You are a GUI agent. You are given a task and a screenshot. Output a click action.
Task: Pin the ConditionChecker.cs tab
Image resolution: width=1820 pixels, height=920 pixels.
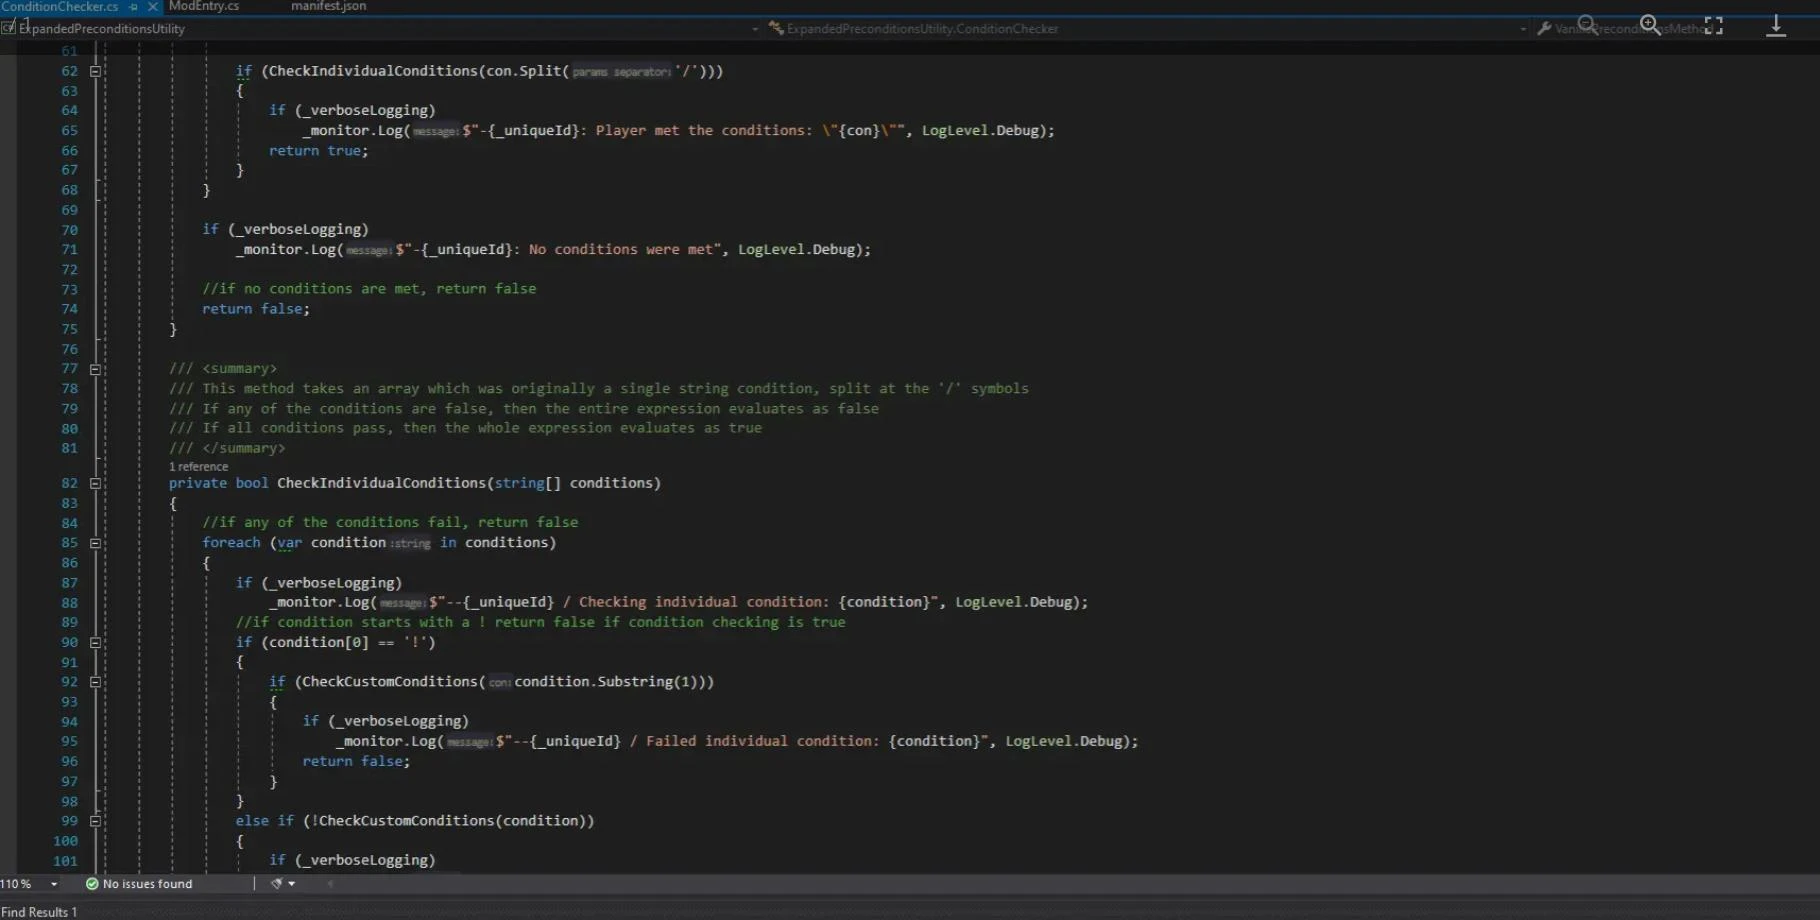tap(133, 7)
